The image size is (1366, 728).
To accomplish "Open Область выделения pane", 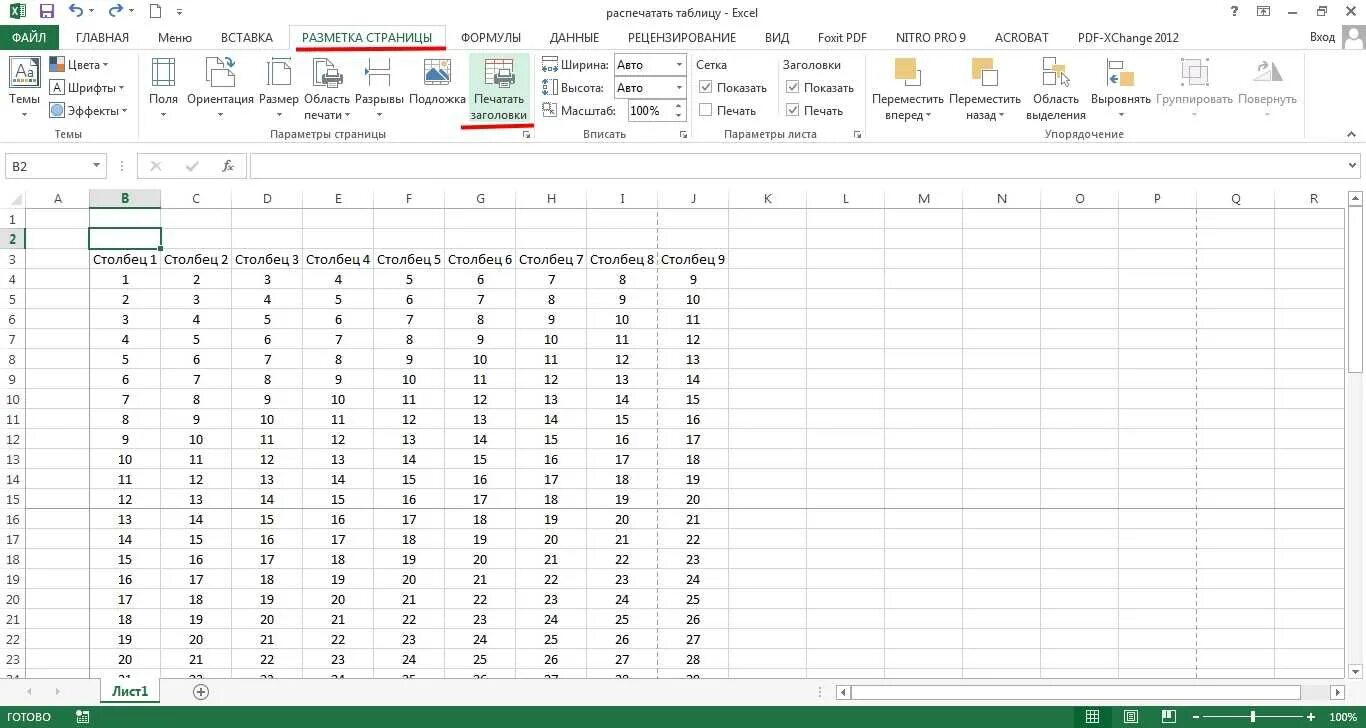I will tap(1055, 88).
